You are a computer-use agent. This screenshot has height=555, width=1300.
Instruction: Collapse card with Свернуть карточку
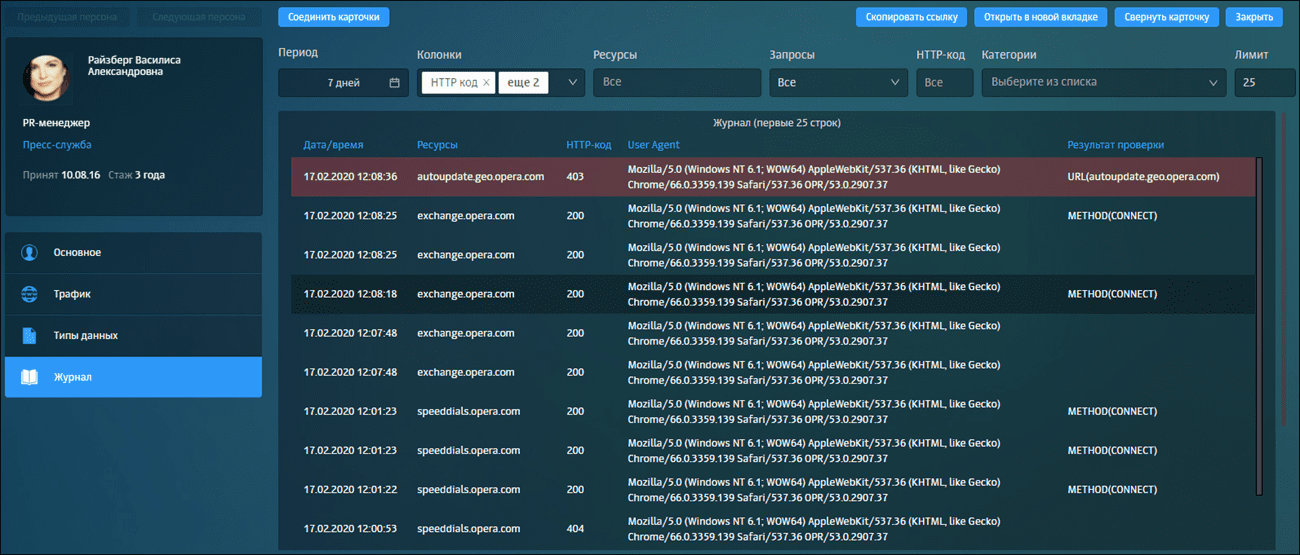click(x=1168, y=17)
